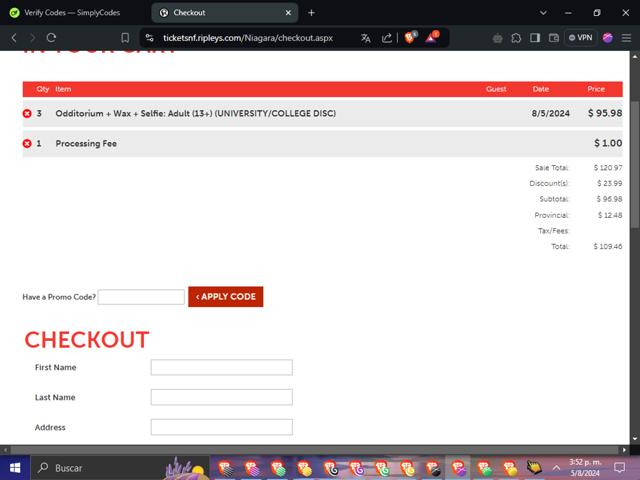The height and width of the screenshot is (480, 640).
Task: Open the taskbar clock showing 3:52 p. m.
Action: (585, 468)
